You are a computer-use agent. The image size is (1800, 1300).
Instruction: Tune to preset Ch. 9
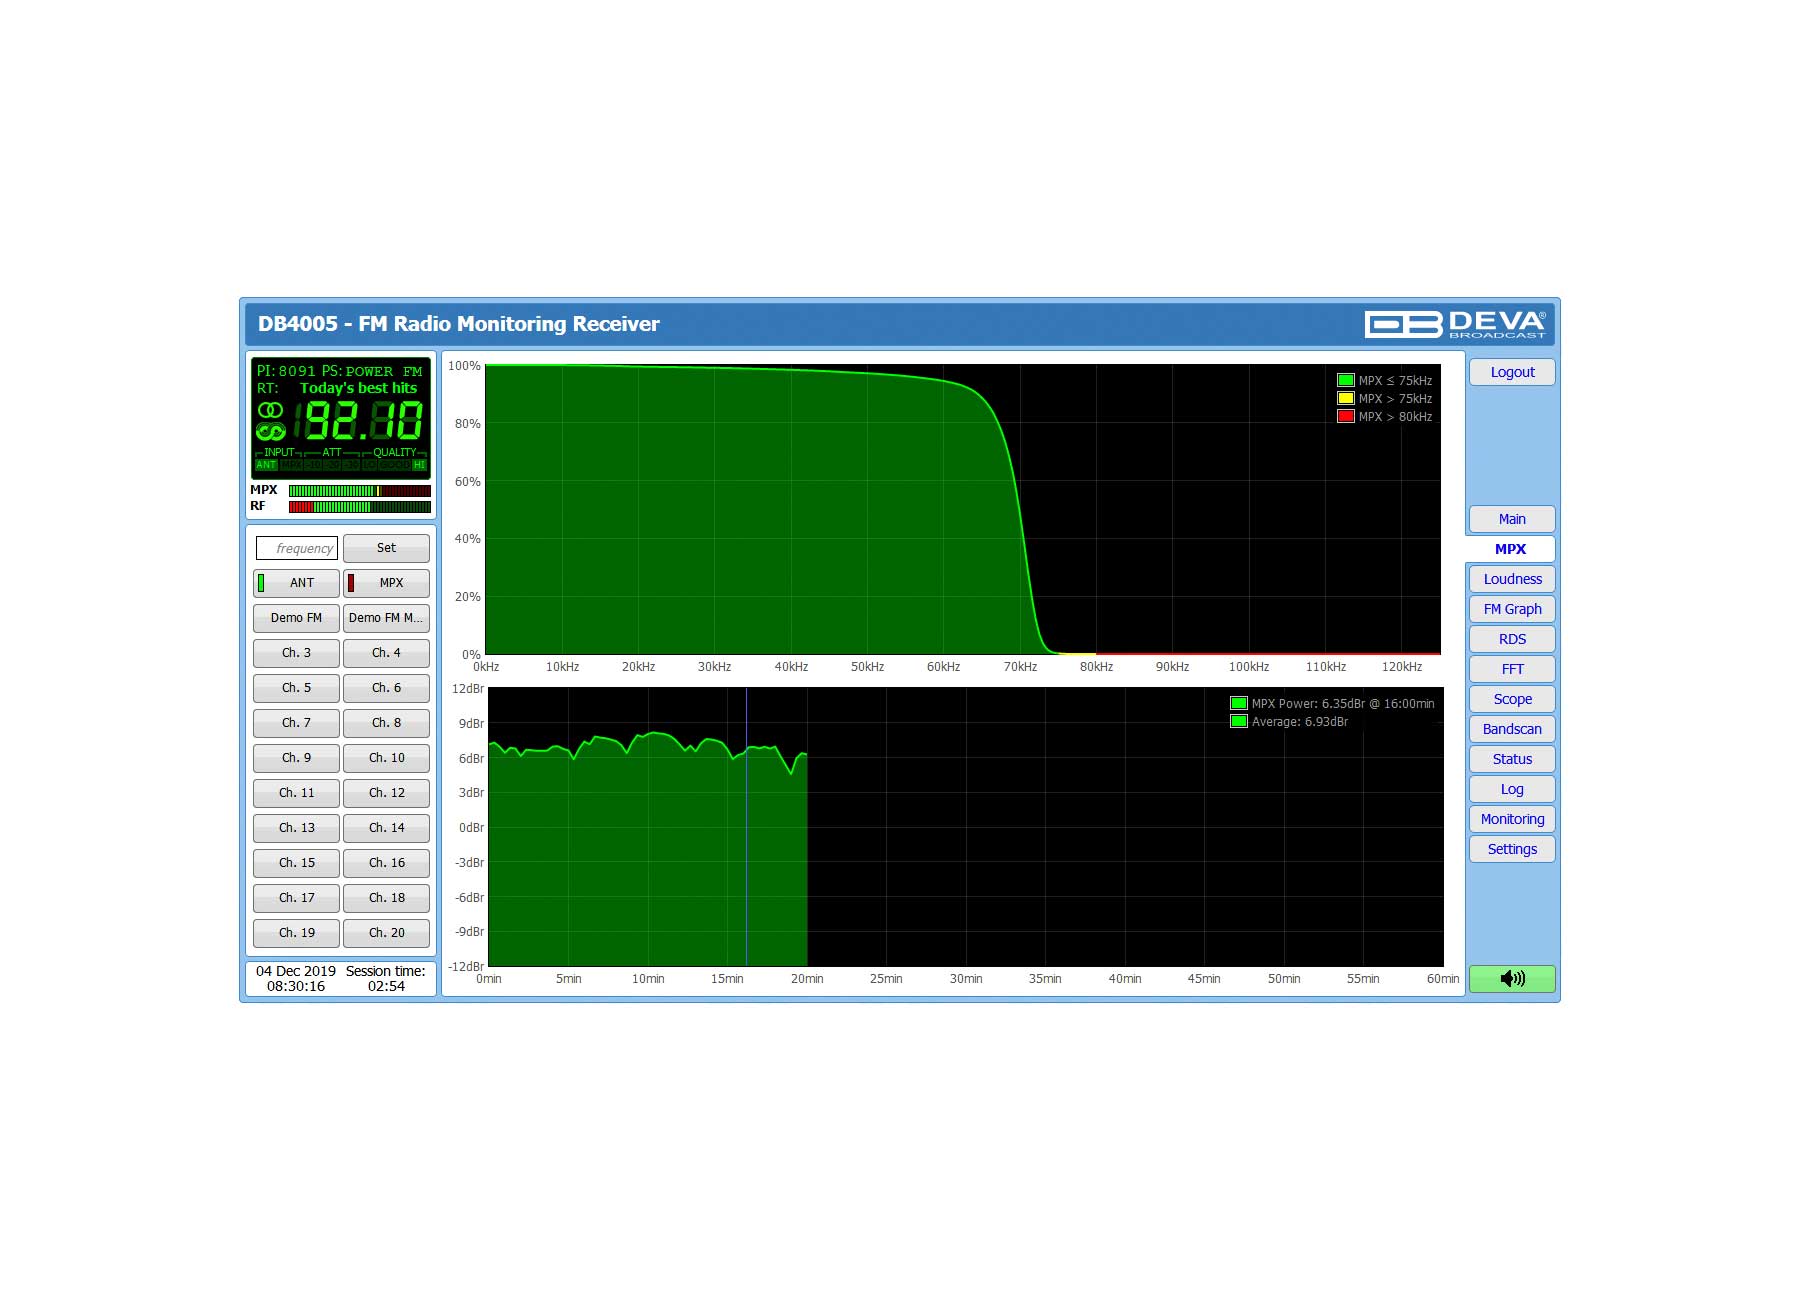[x=296, y=758]
